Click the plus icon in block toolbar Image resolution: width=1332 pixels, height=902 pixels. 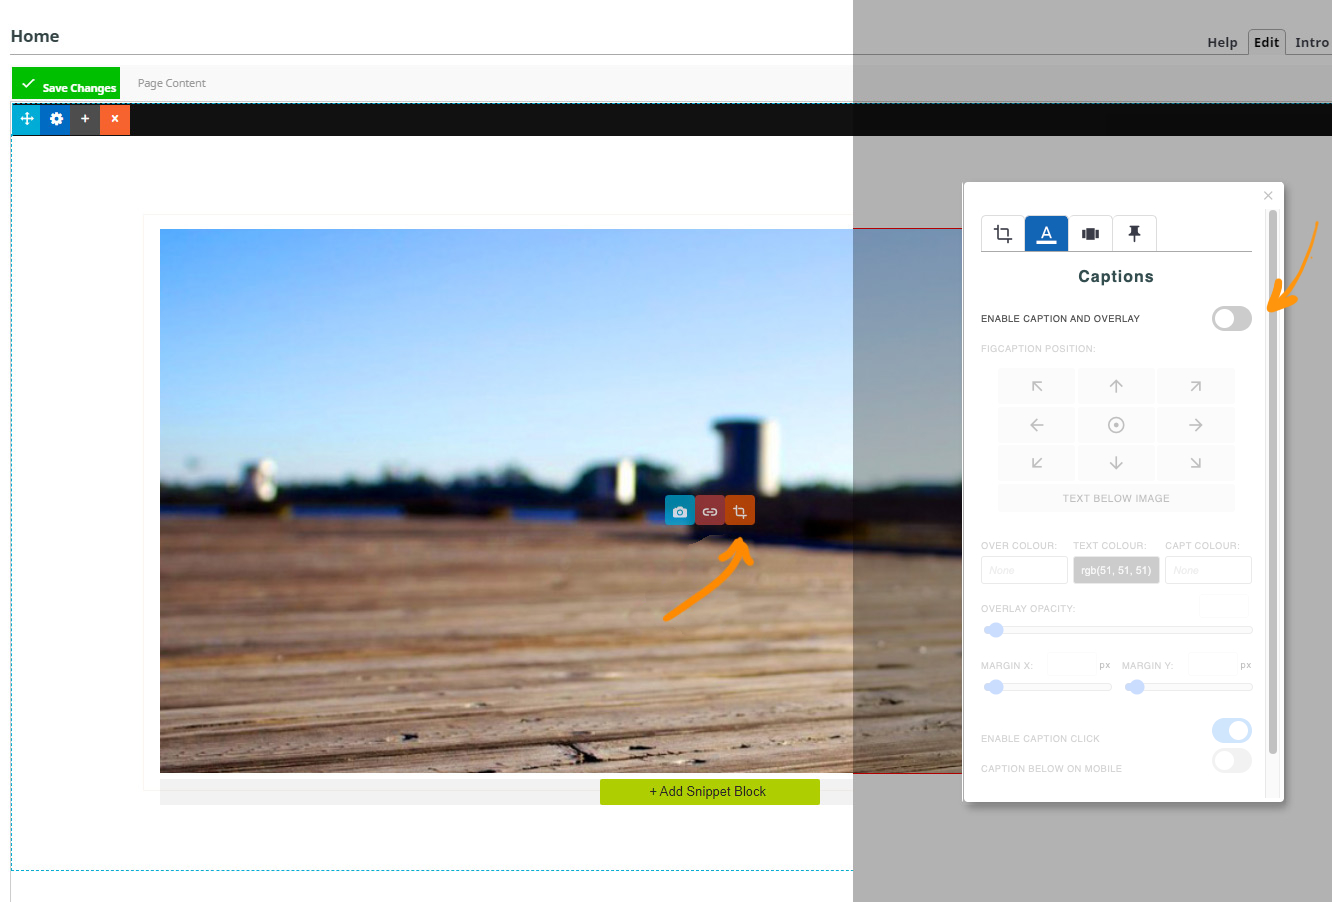click(x=85, y=119)
